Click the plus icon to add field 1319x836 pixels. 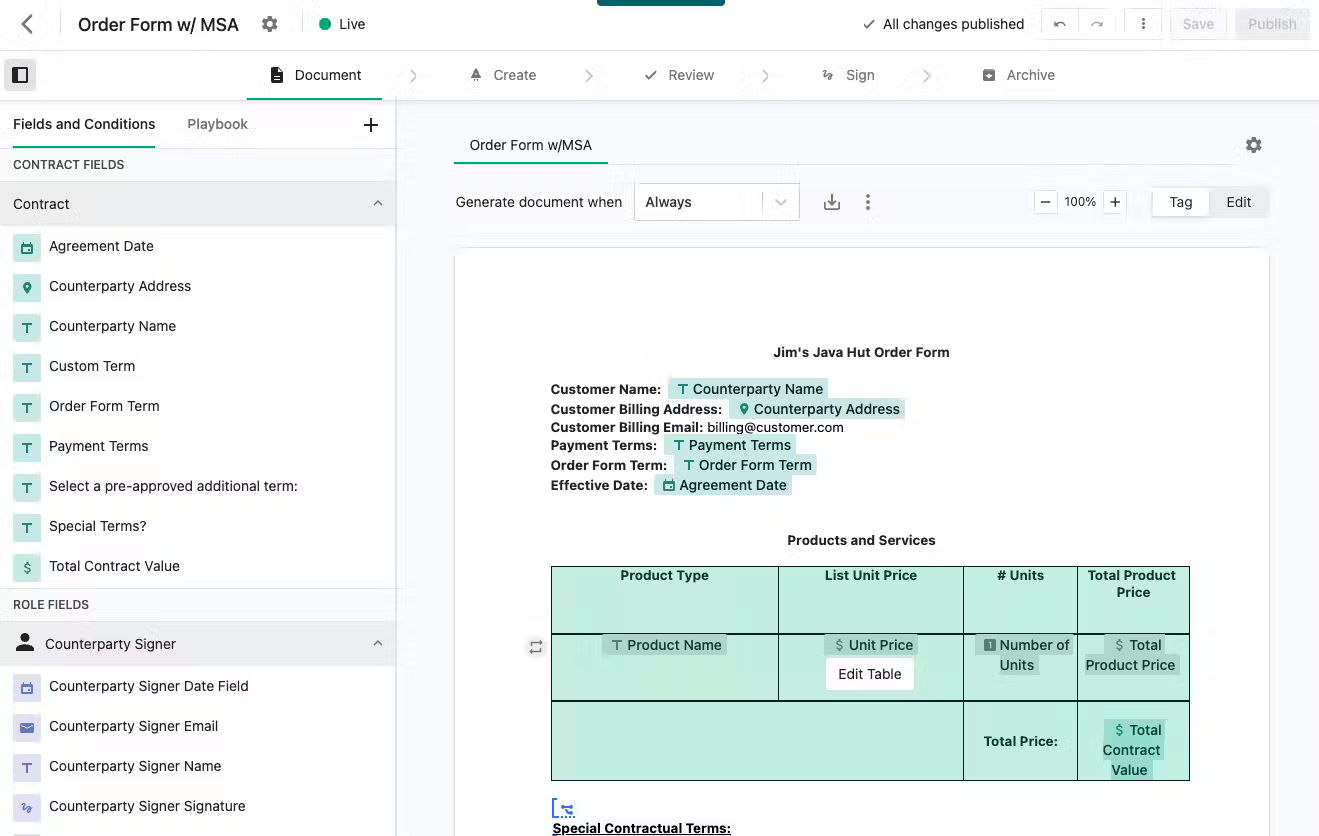pos(370,125)
